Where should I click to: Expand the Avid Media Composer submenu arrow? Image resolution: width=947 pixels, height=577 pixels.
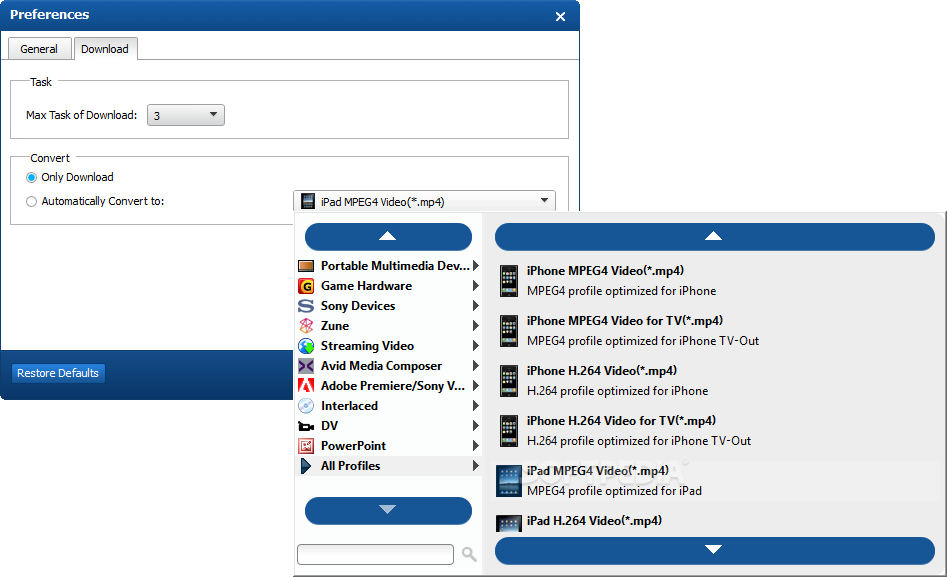476,366
